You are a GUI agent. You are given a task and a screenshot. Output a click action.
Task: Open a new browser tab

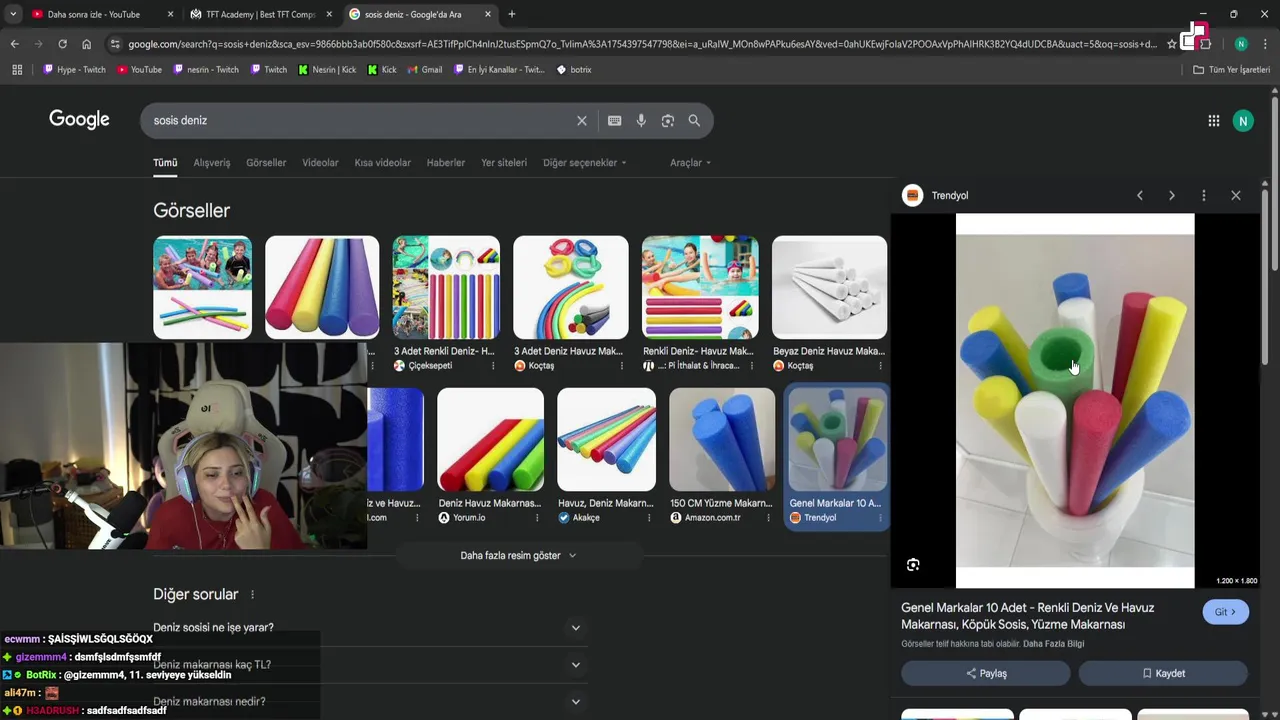[511, 14]
